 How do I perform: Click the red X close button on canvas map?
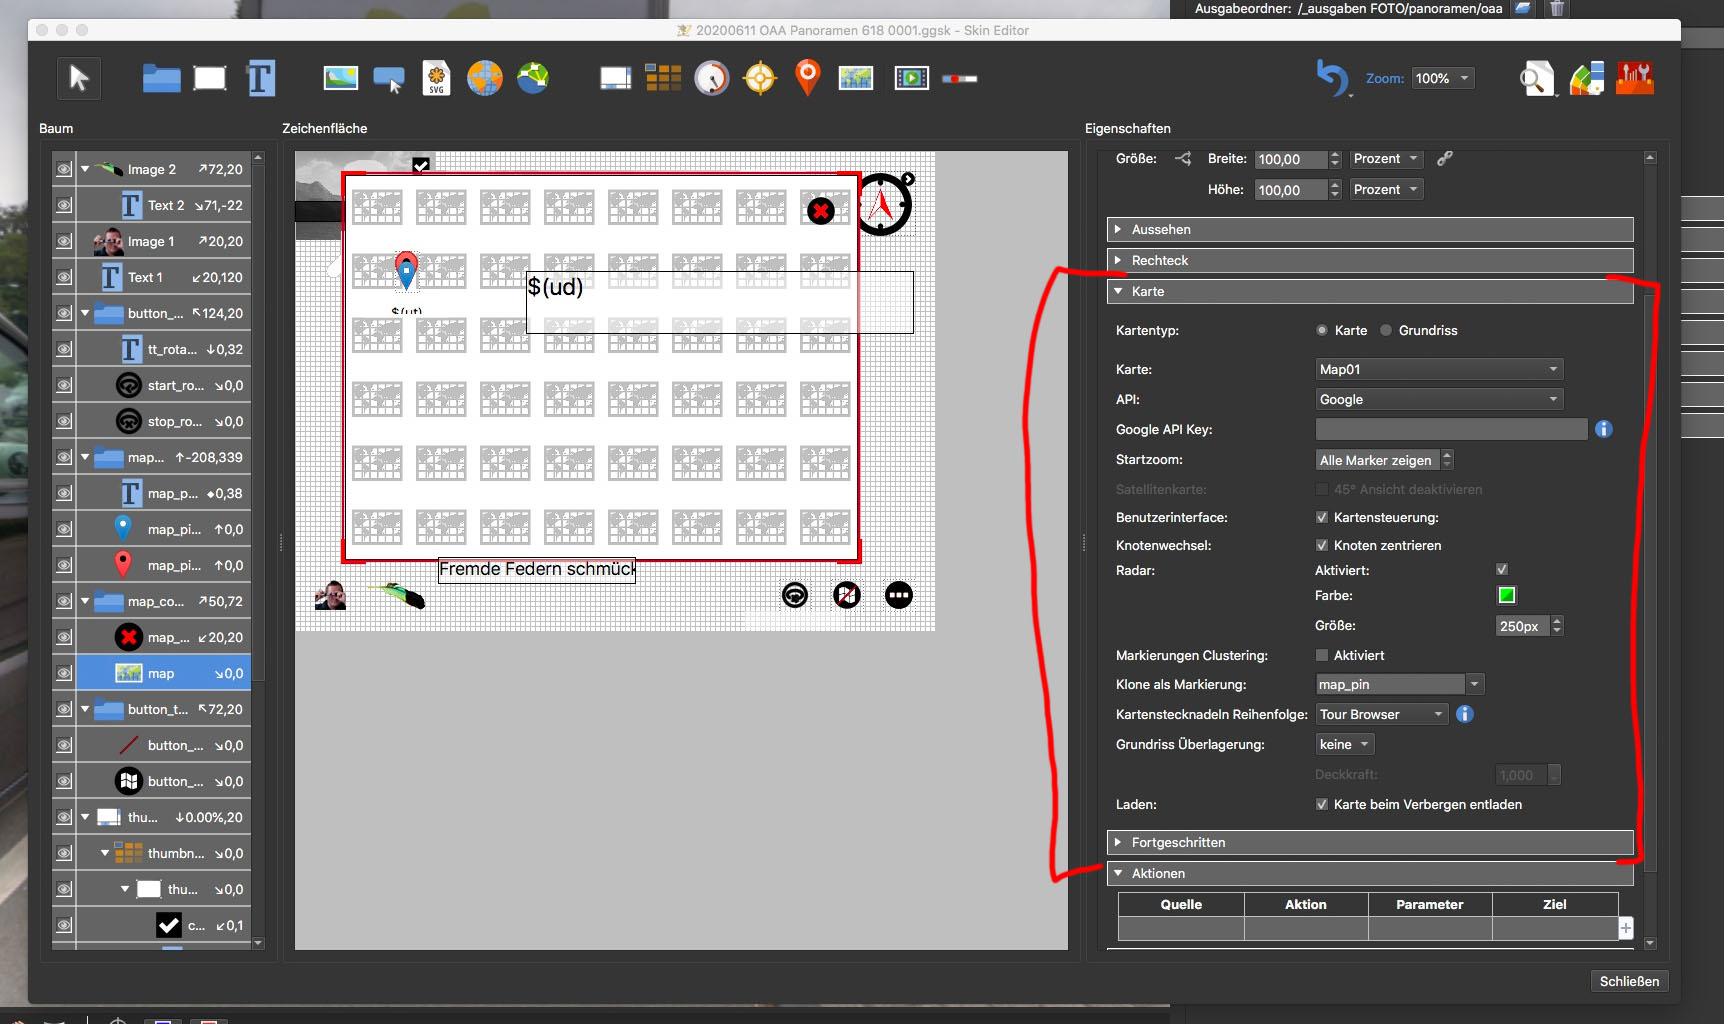(821, 211)
